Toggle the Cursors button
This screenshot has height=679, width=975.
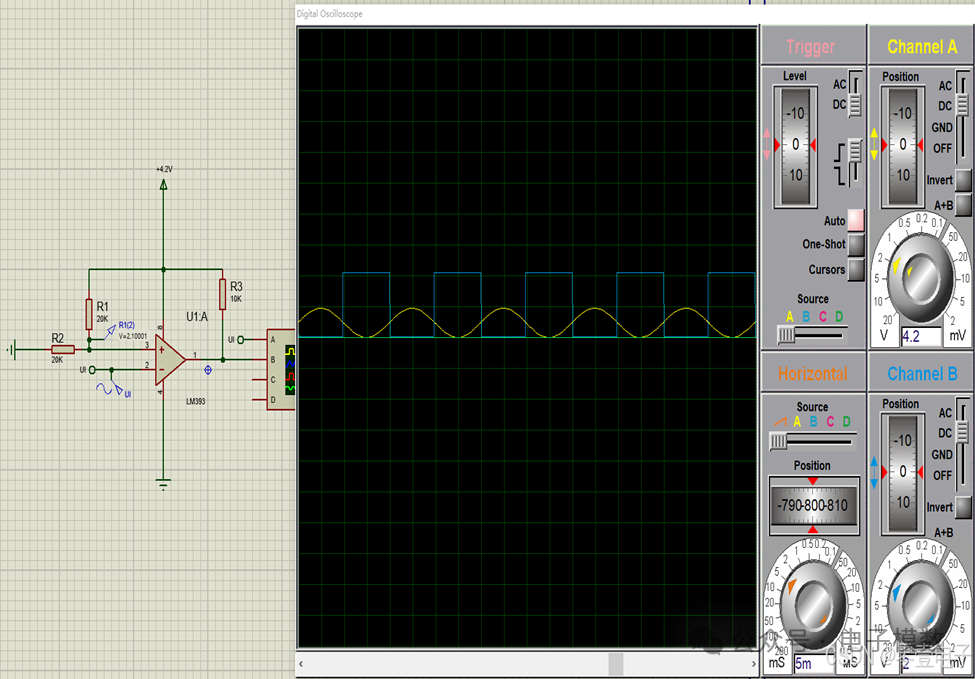856,269
